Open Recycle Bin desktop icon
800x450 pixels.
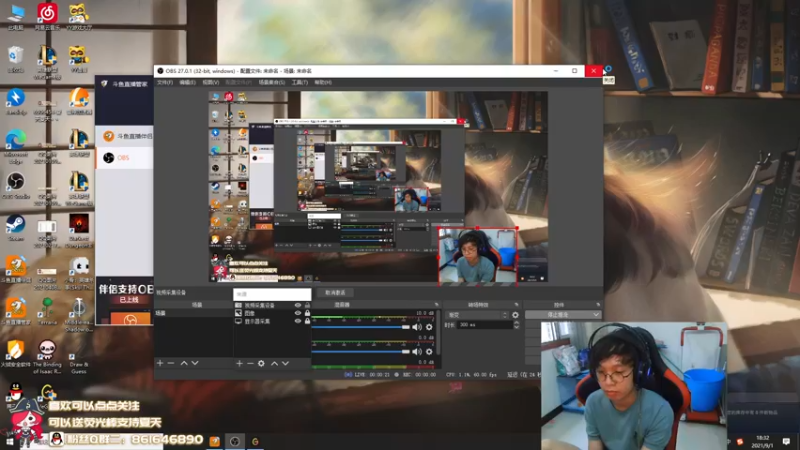[16, 59]
